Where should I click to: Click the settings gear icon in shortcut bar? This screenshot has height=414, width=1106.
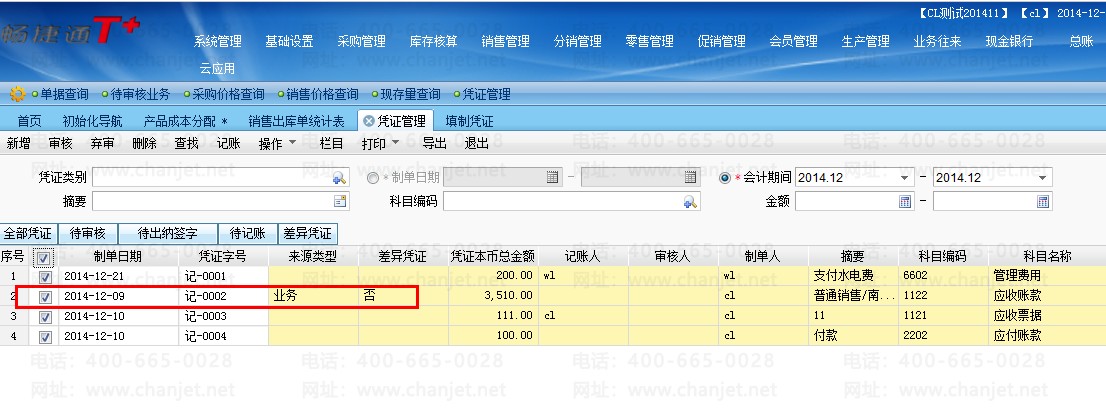(x=17, y=94)
